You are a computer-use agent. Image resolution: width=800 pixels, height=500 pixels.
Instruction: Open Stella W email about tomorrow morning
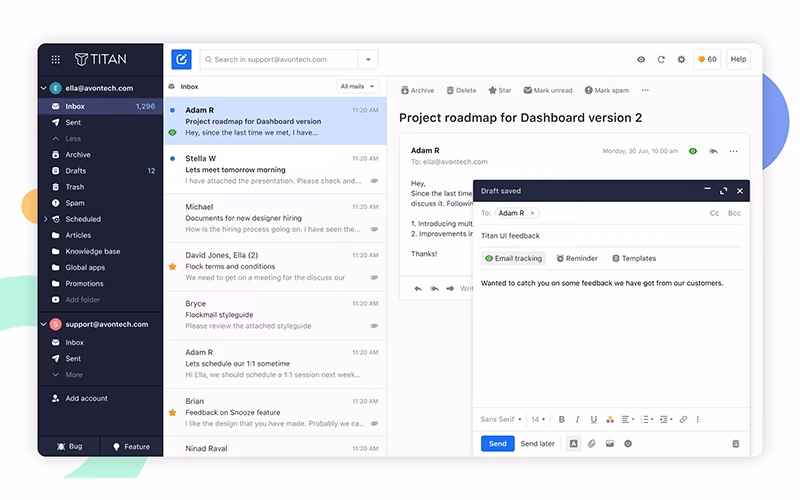[276, 170]
